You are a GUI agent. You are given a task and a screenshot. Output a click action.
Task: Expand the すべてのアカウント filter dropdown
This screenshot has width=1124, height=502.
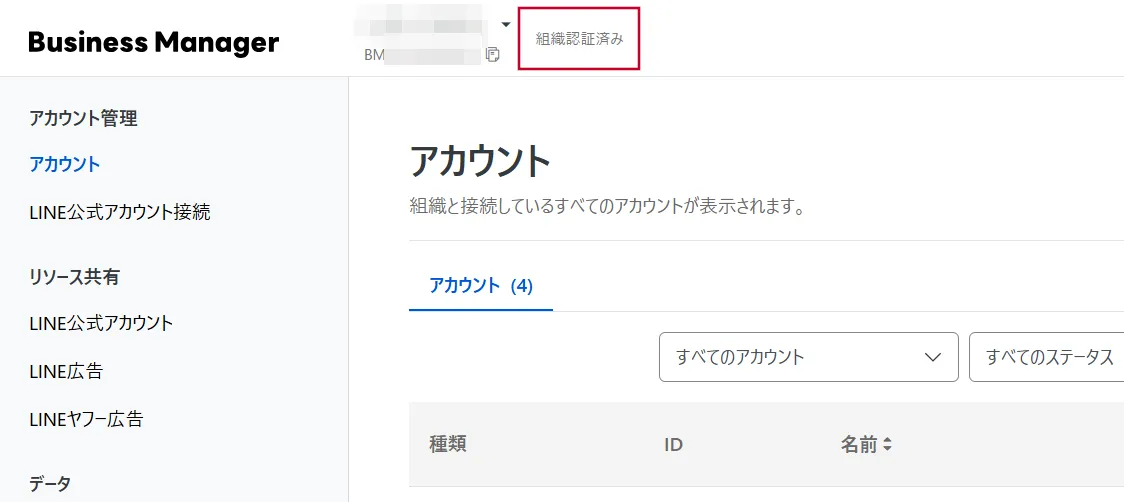click(808, 357)
